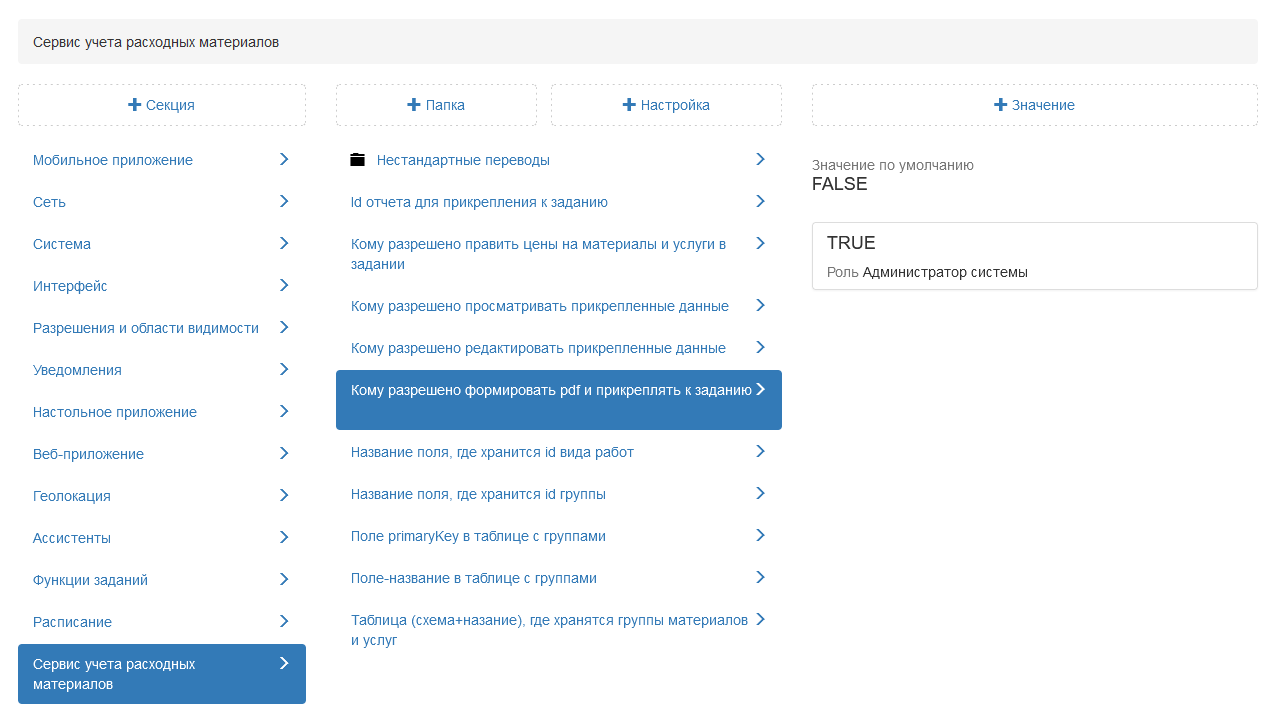Click the chevron next to Поле-название в таблице

760,577
